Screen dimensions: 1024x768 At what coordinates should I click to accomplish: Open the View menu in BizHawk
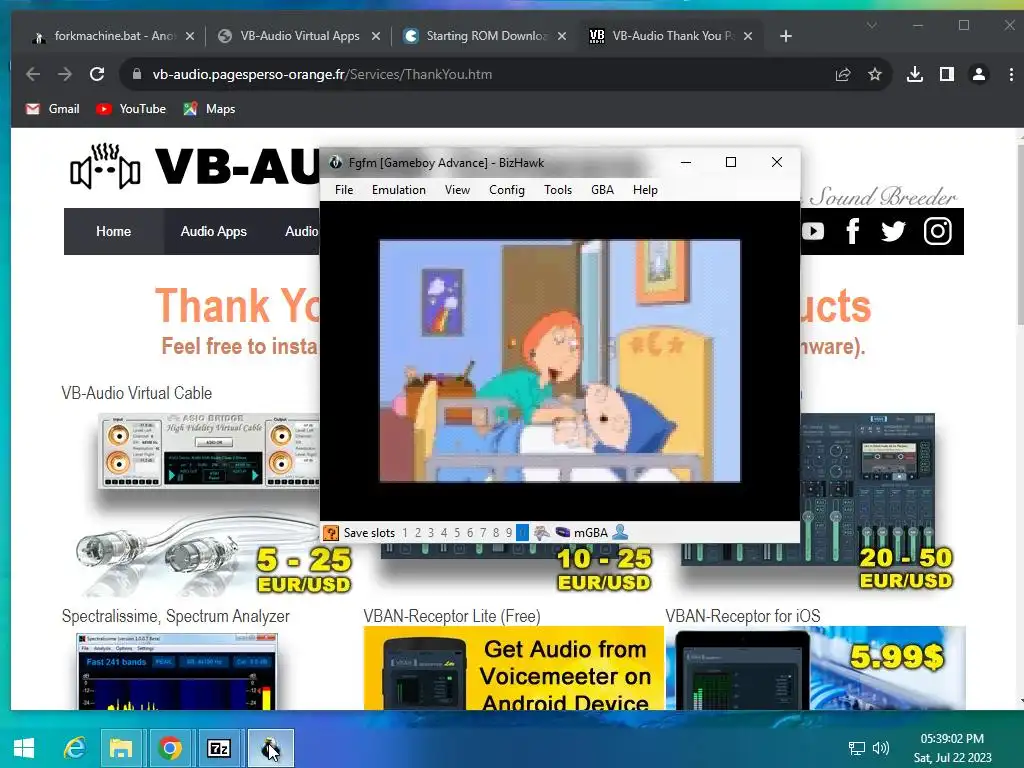click(457, 189)
